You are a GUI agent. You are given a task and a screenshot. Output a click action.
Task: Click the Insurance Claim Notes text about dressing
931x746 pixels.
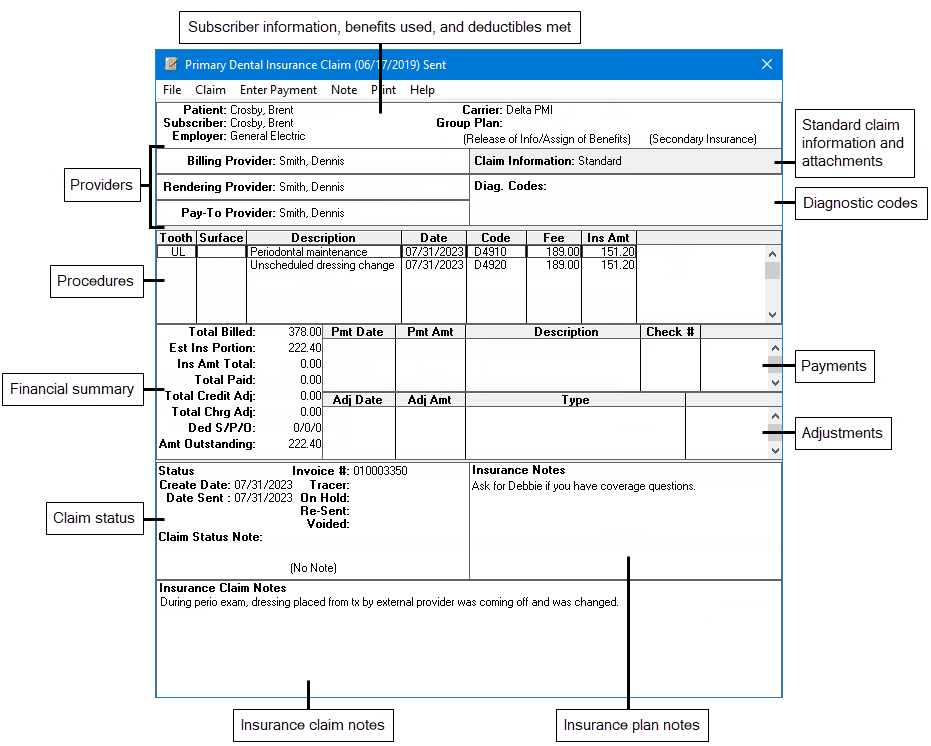click(390, 602)
